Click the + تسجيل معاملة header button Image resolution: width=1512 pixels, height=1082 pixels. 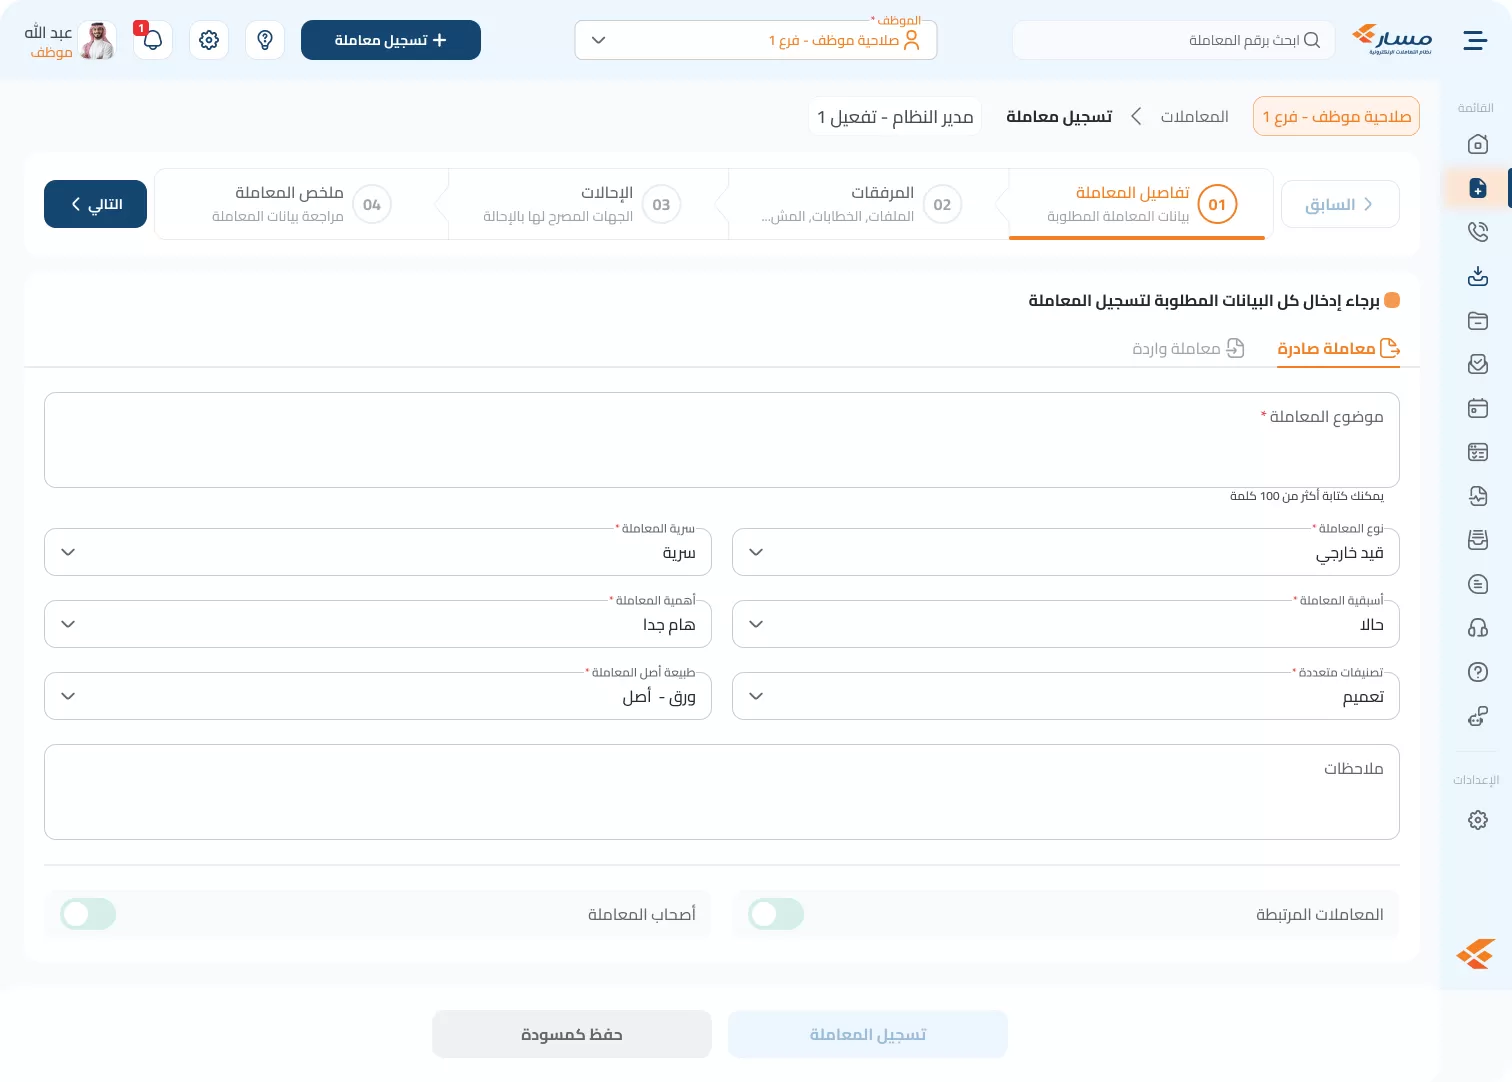391,40
